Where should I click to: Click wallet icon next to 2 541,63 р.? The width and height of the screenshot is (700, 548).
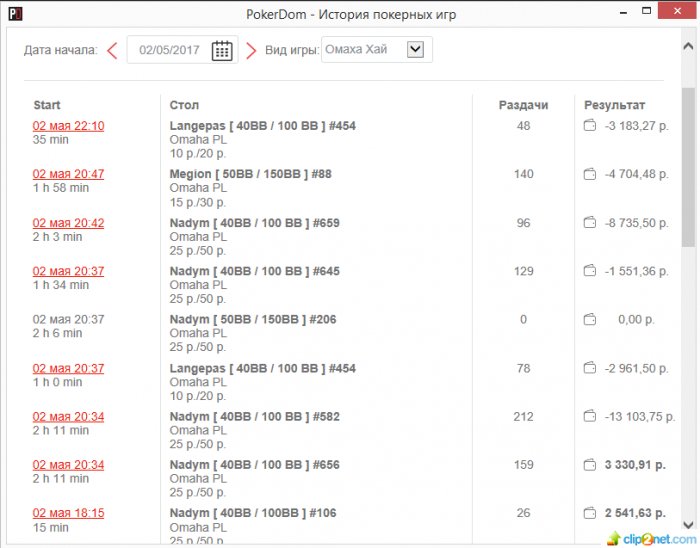click(590, 513)
